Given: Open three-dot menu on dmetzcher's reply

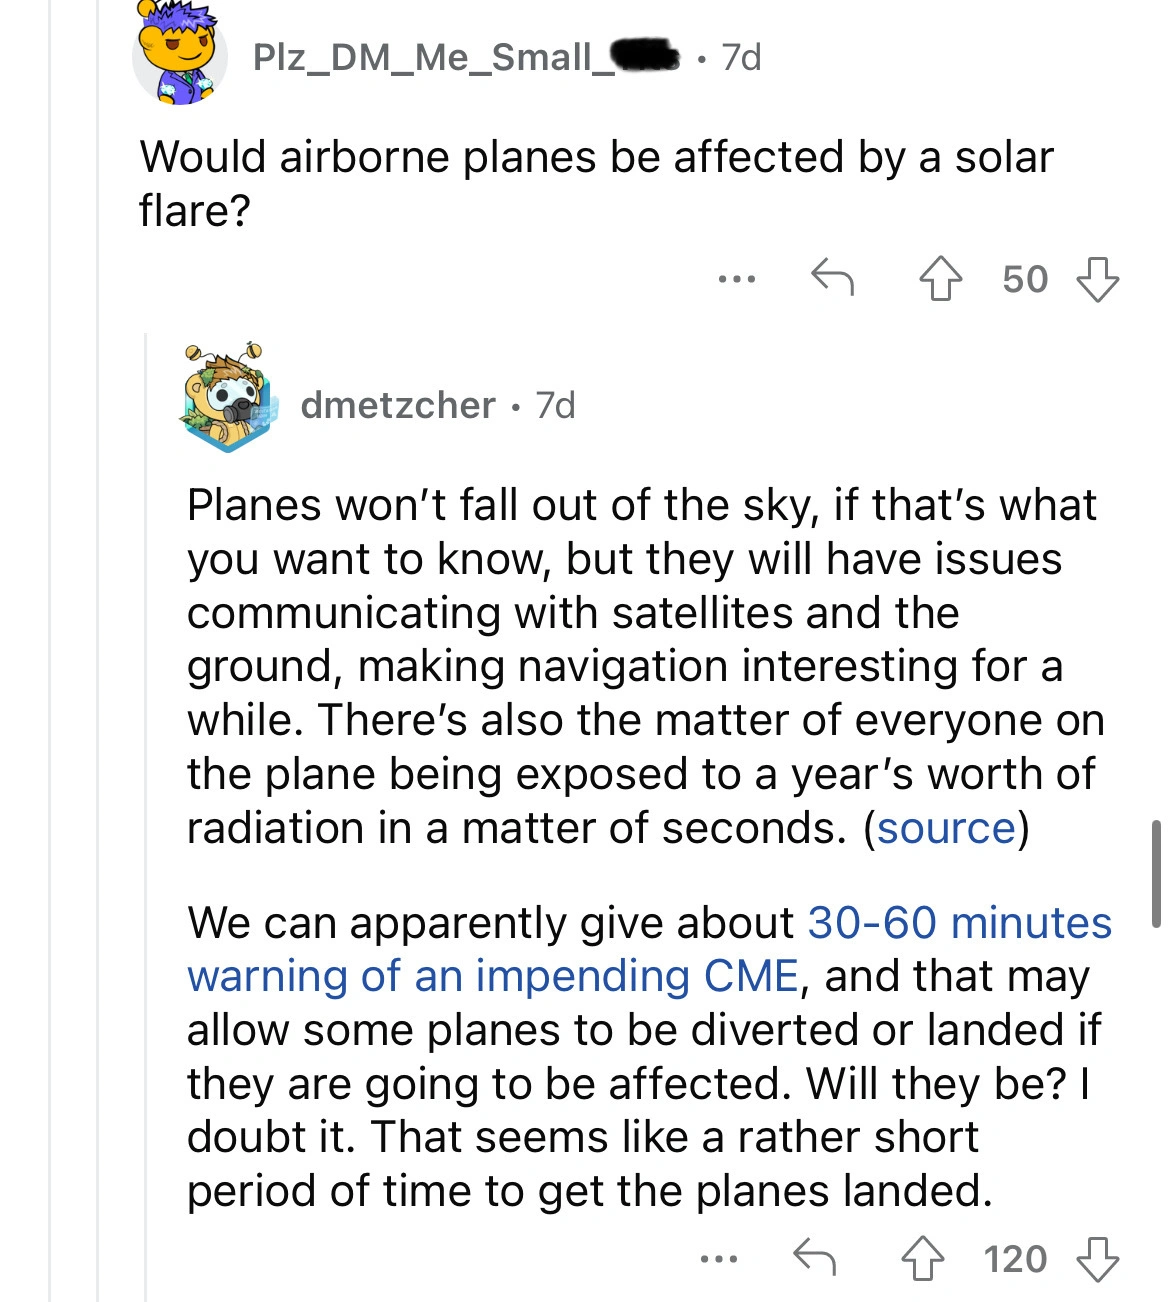Looking at the screenshot, I should coord(719,1259).
